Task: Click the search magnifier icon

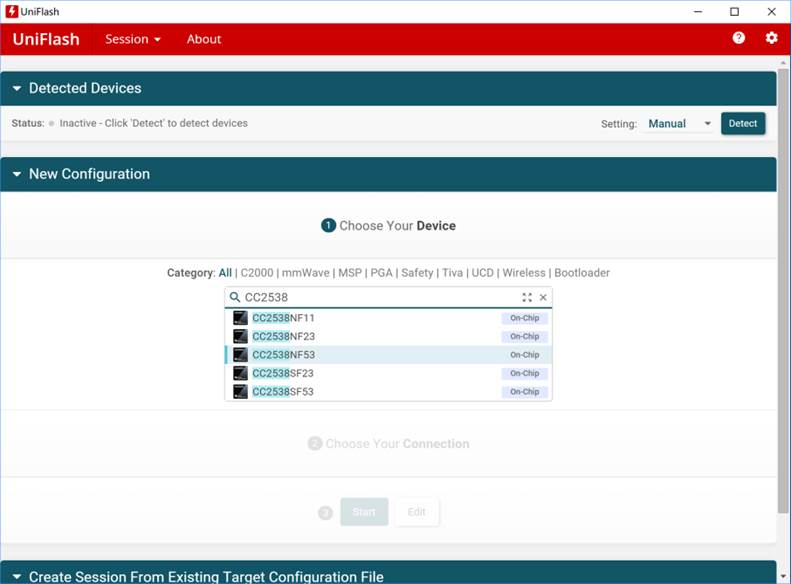Action: point(235,297)
